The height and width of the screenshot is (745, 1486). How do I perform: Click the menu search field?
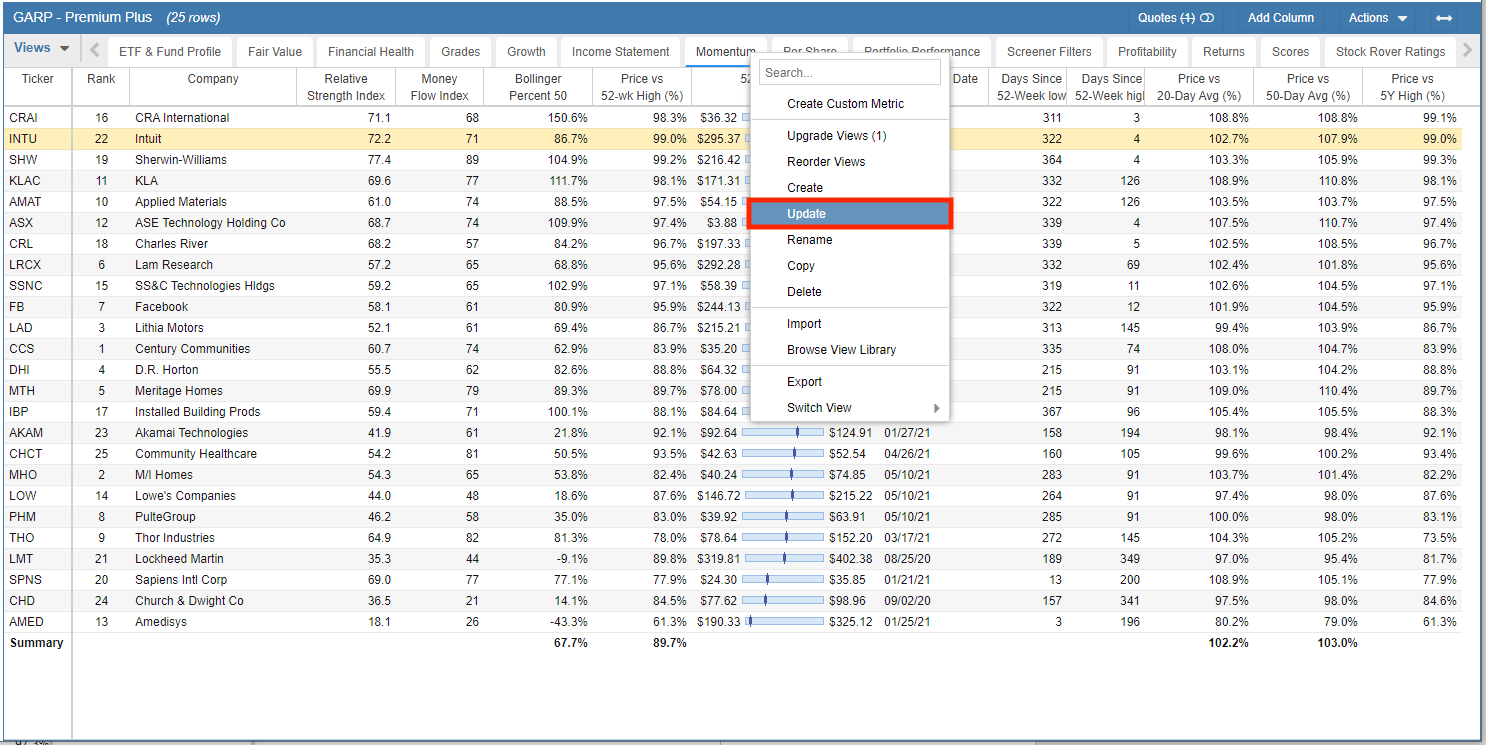(x=850, y=72)
